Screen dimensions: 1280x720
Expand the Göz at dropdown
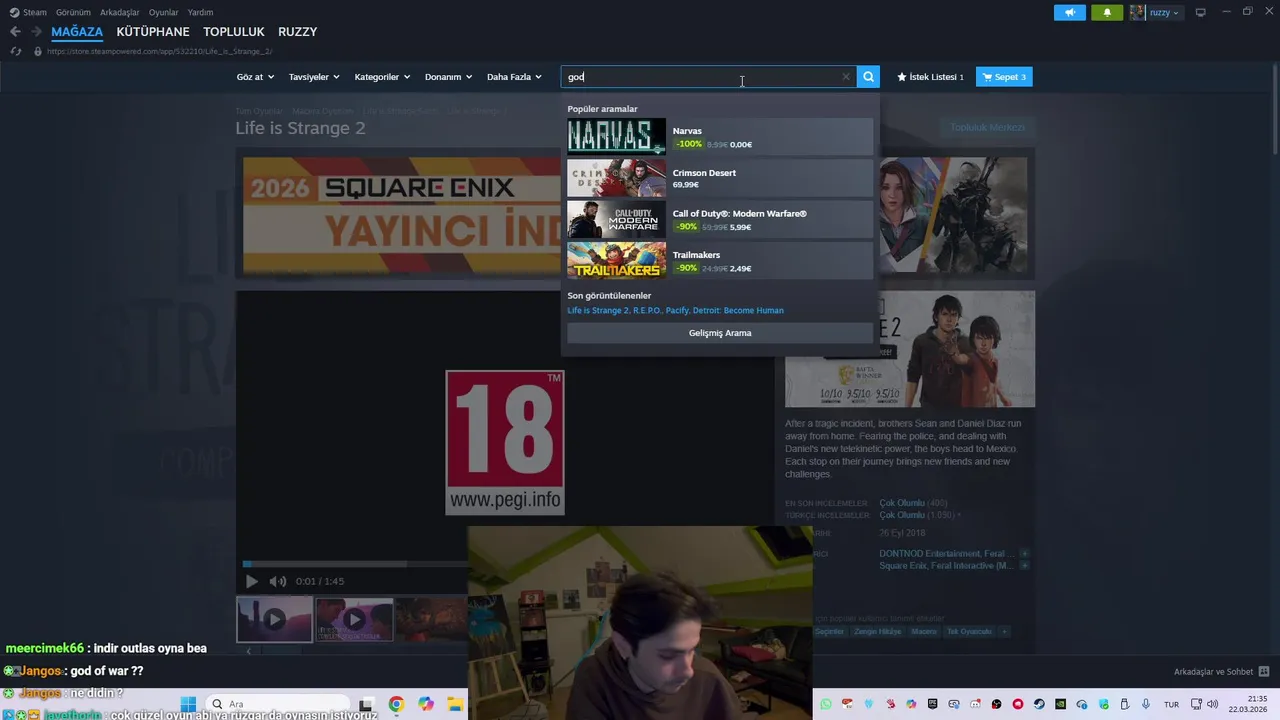[x=255, y=77]
